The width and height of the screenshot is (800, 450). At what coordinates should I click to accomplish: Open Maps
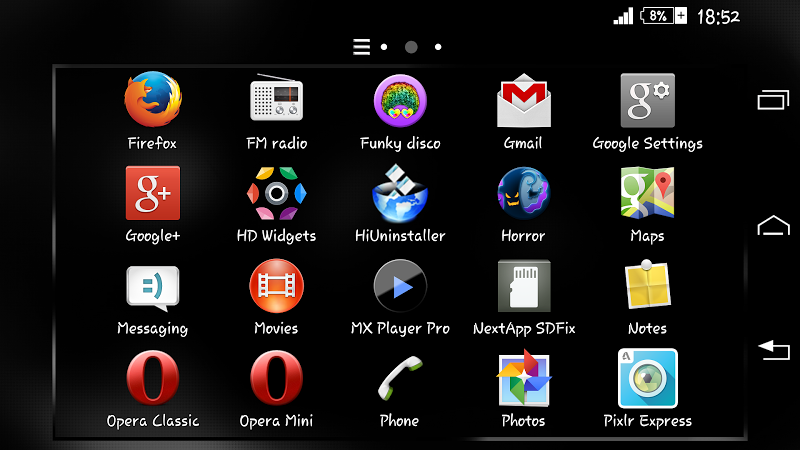(647, 193)
